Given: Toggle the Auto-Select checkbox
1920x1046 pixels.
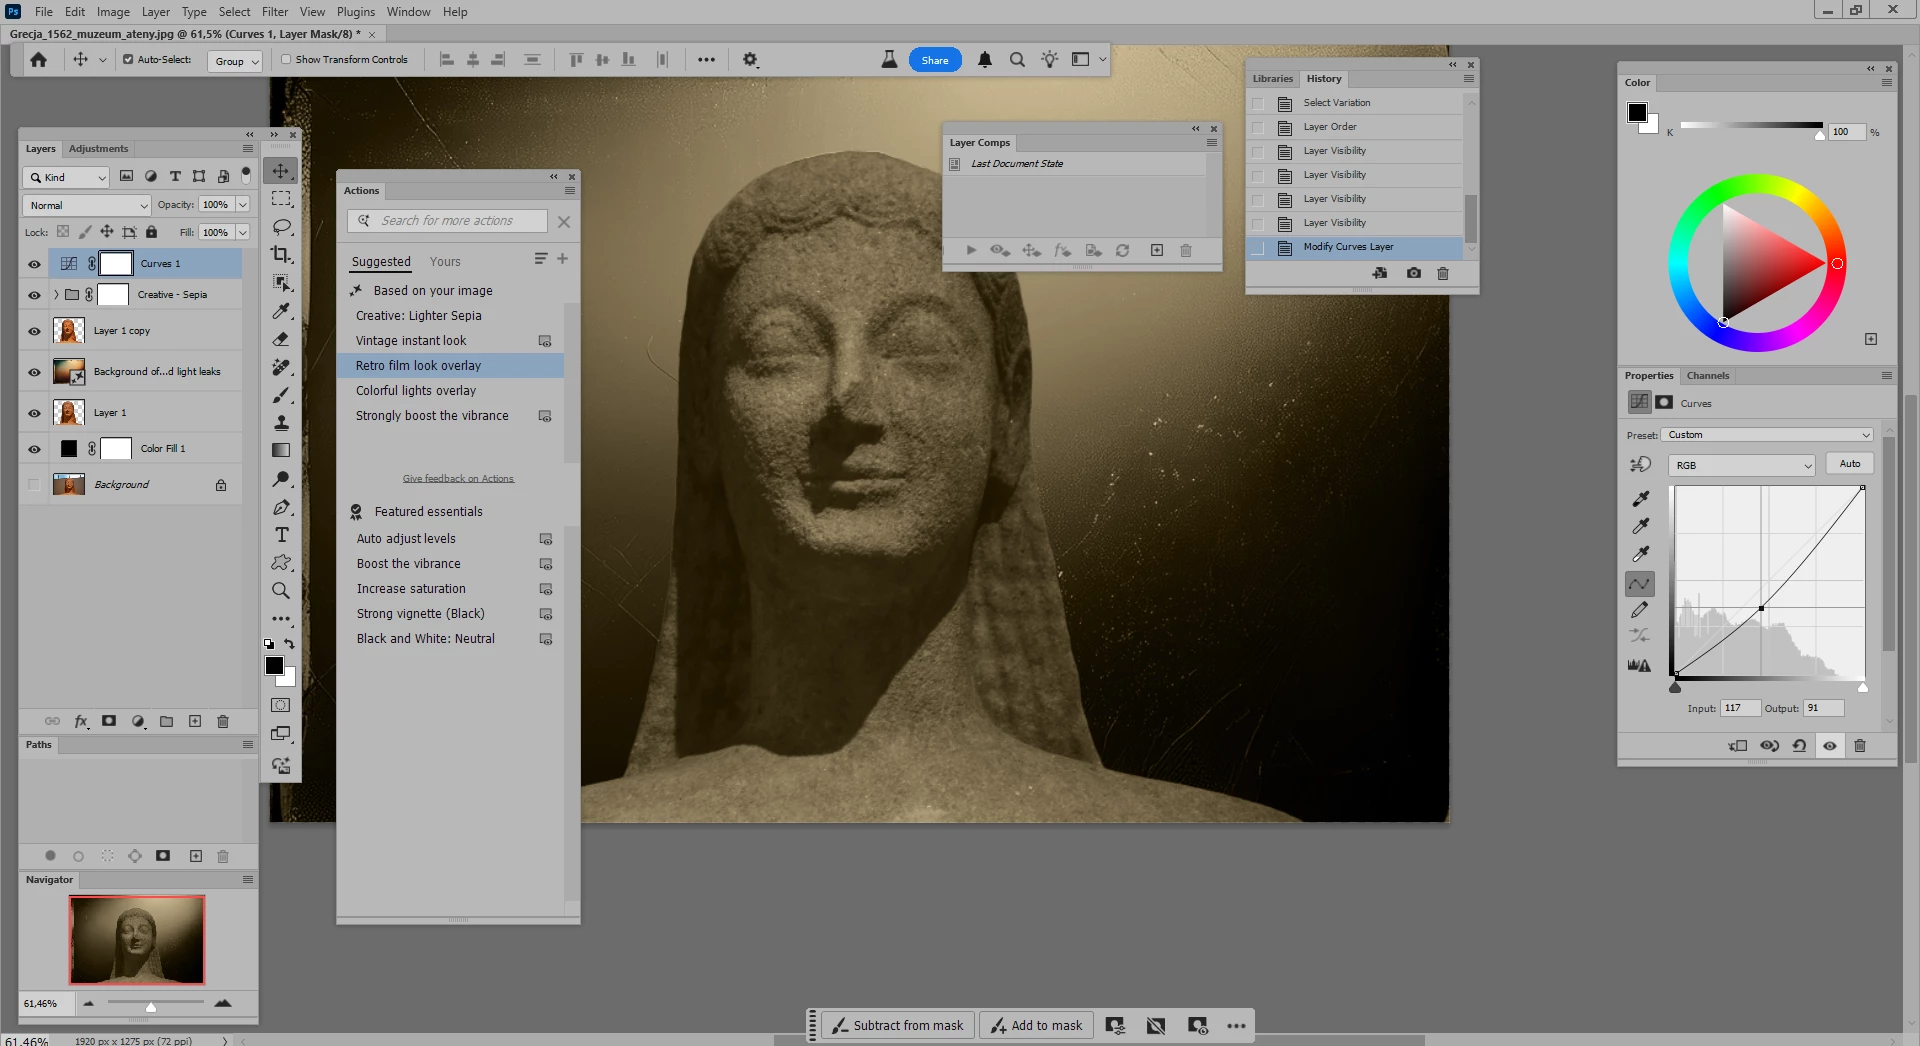Looking at the screenshot, I should (128, 60).
